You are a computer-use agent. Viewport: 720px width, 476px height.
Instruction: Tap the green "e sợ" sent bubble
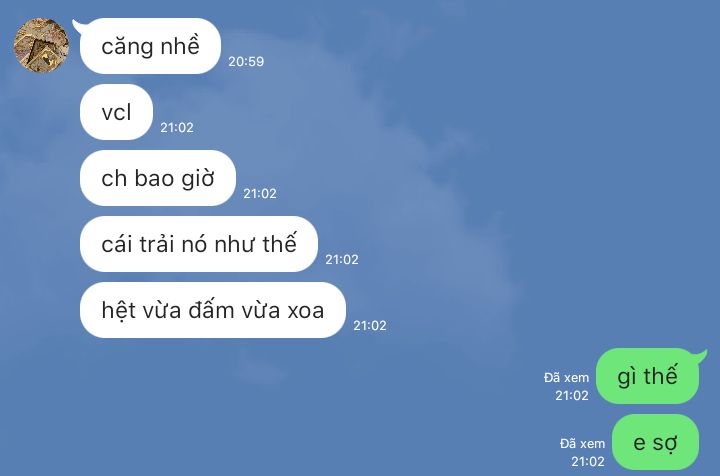[x=655, y=442]
